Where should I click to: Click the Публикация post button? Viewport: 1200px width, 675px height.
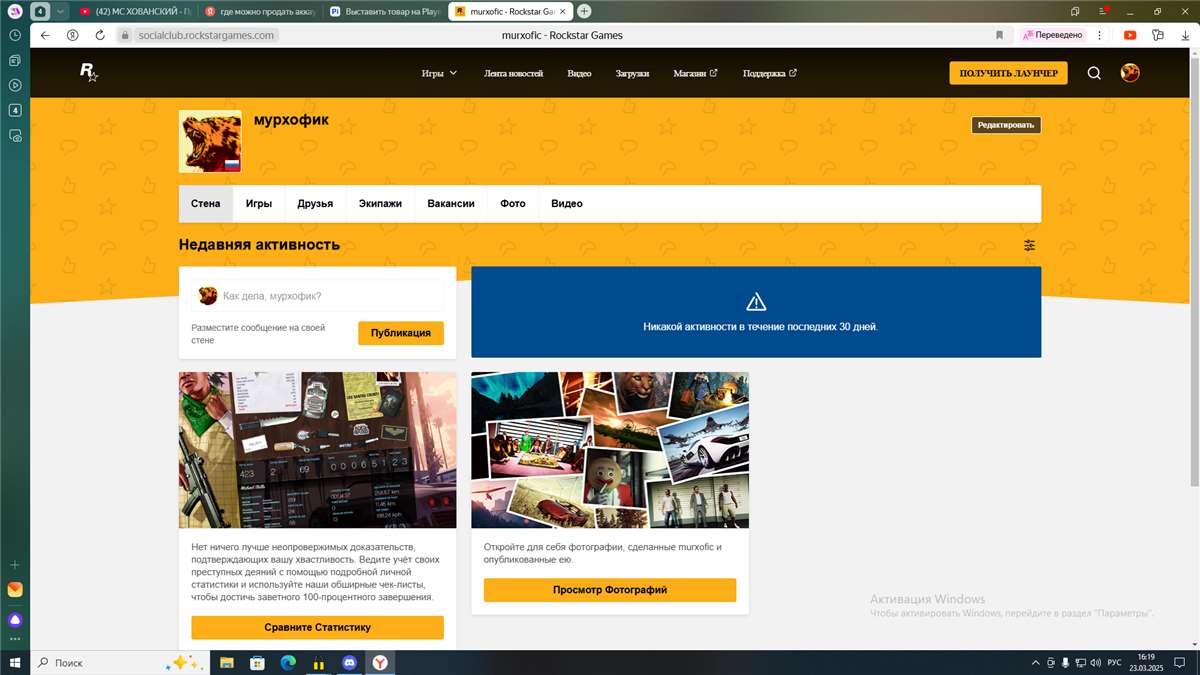[401, 333]
